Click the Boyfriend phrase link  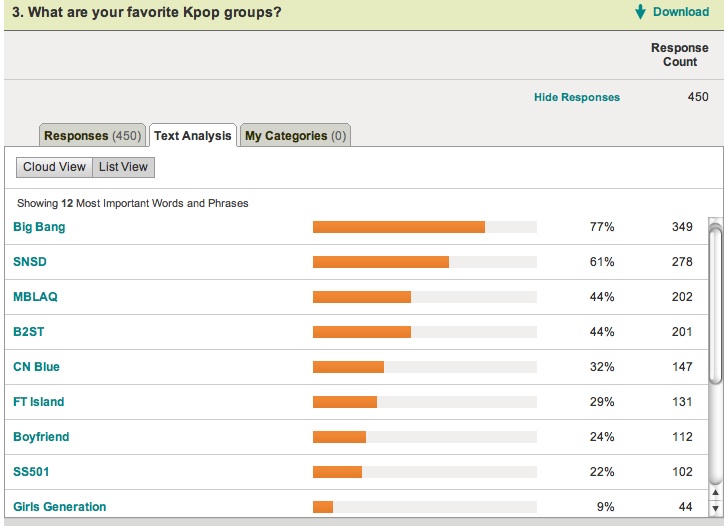41,437
